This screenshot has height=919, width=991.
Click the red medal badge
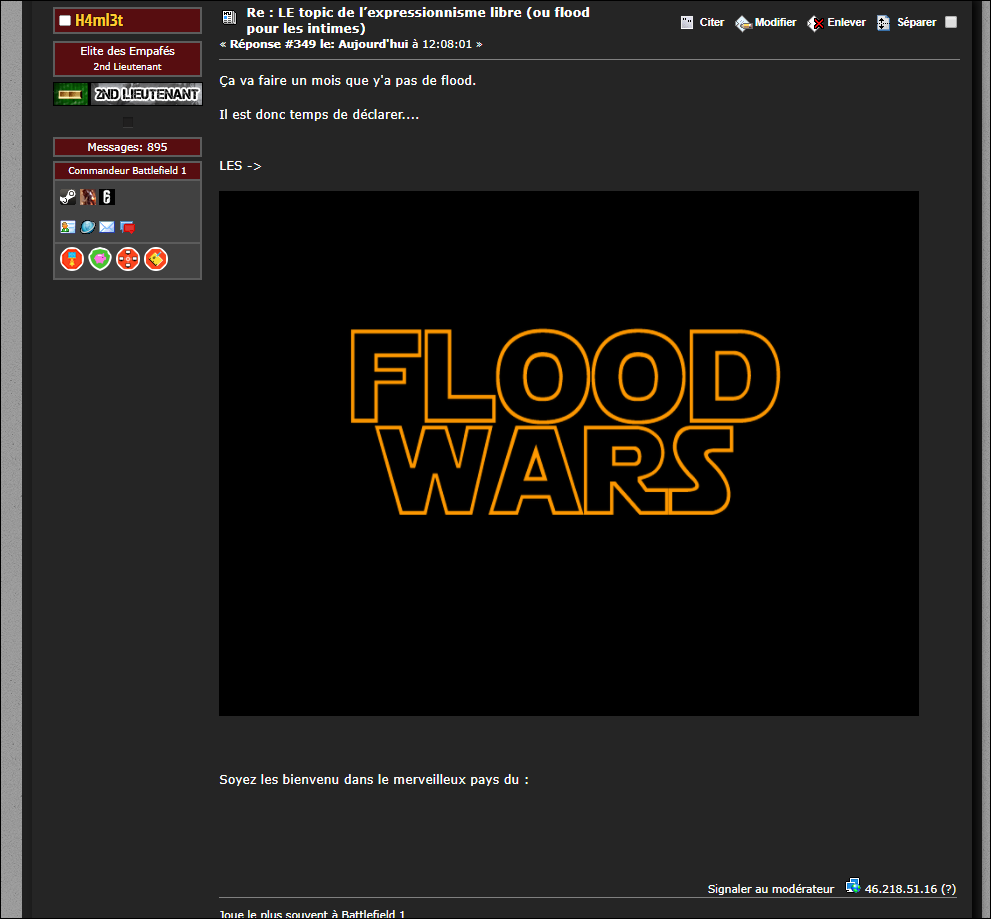(72, 259)
